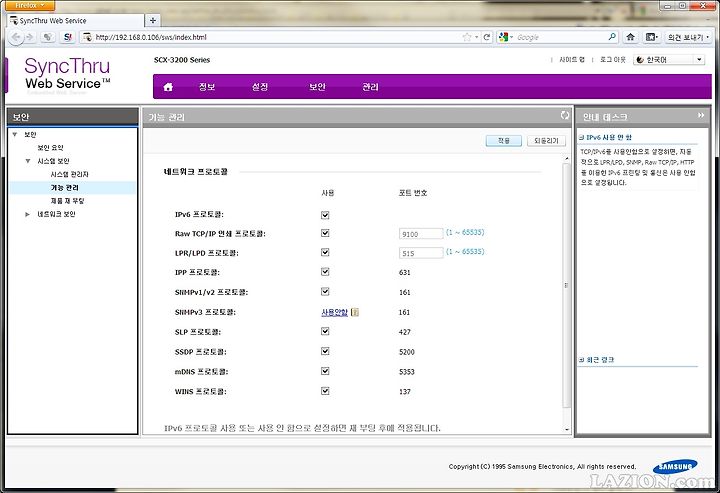Select the SyncThru Web Service browser tab
The height and width of the screenshot is (493, 720).
[x=76, y=21]
